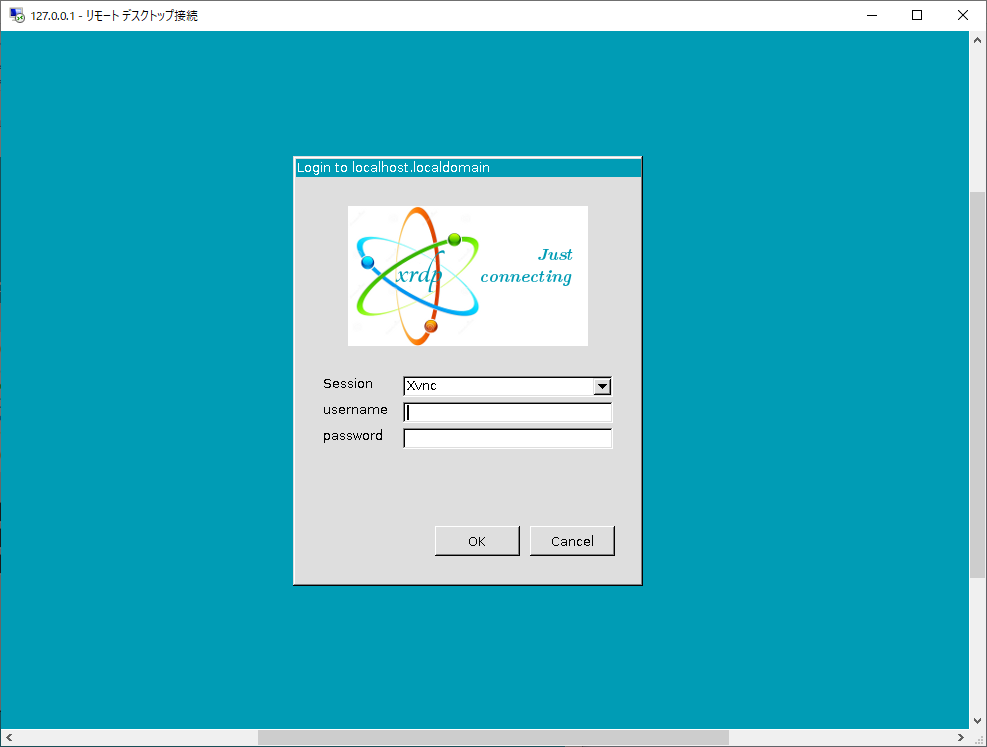Focus the password input field

click(x=507, y=438)
